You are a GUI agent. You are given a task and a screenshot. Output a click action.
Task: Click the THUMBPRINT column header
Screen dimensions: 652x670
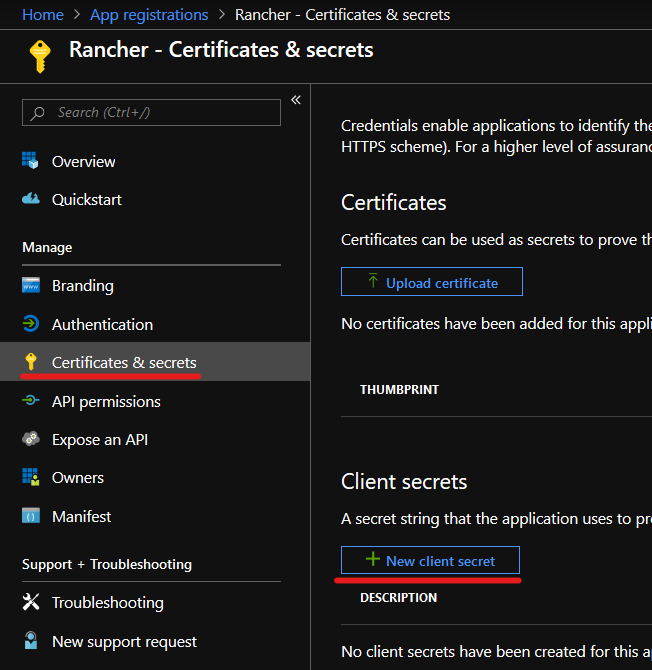(x=399, y=389)
